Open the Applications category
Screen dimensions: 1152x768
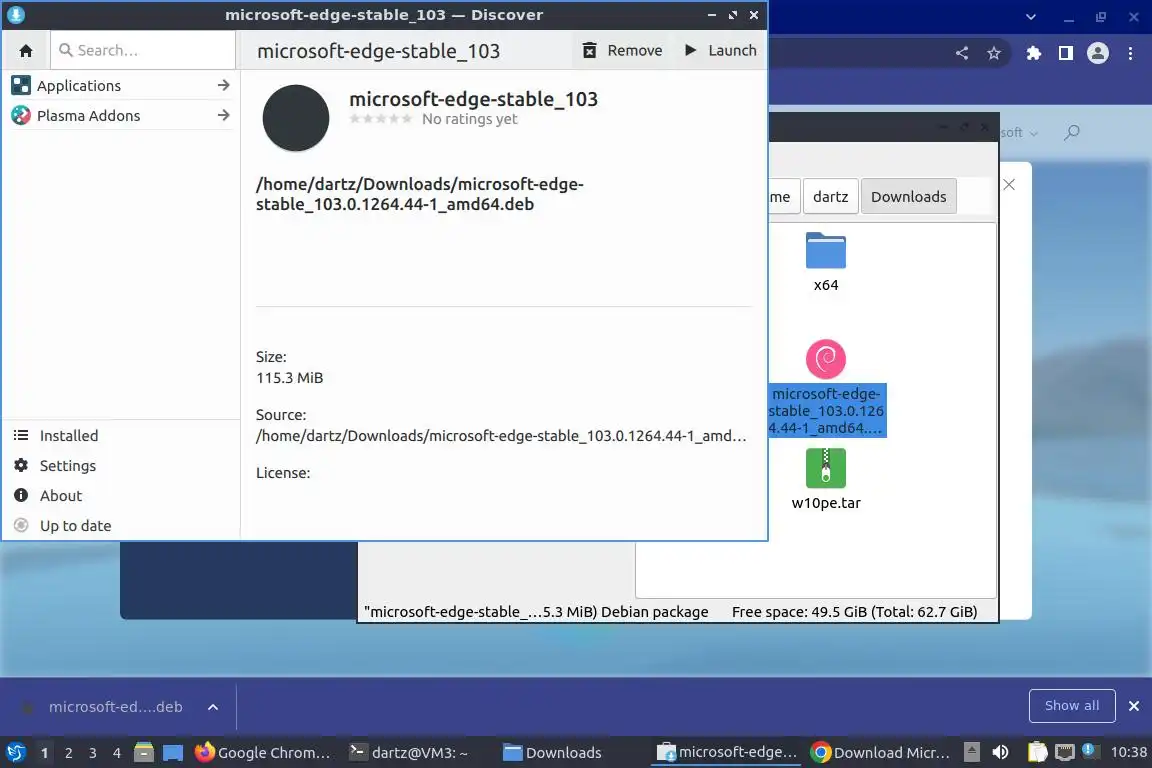click(120, 85)
